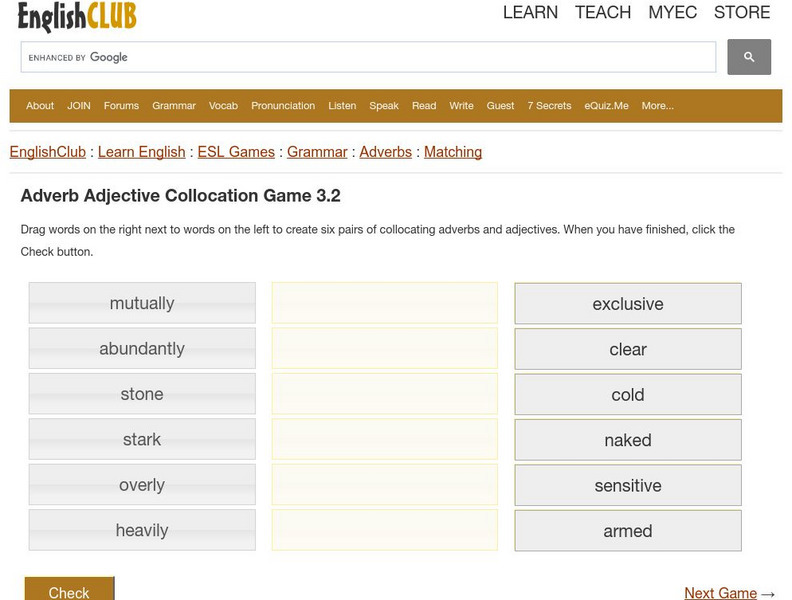This screenshot has height=600, width=792.
Task: Click the 'abundantly' word box
Action: click(142, 348)
